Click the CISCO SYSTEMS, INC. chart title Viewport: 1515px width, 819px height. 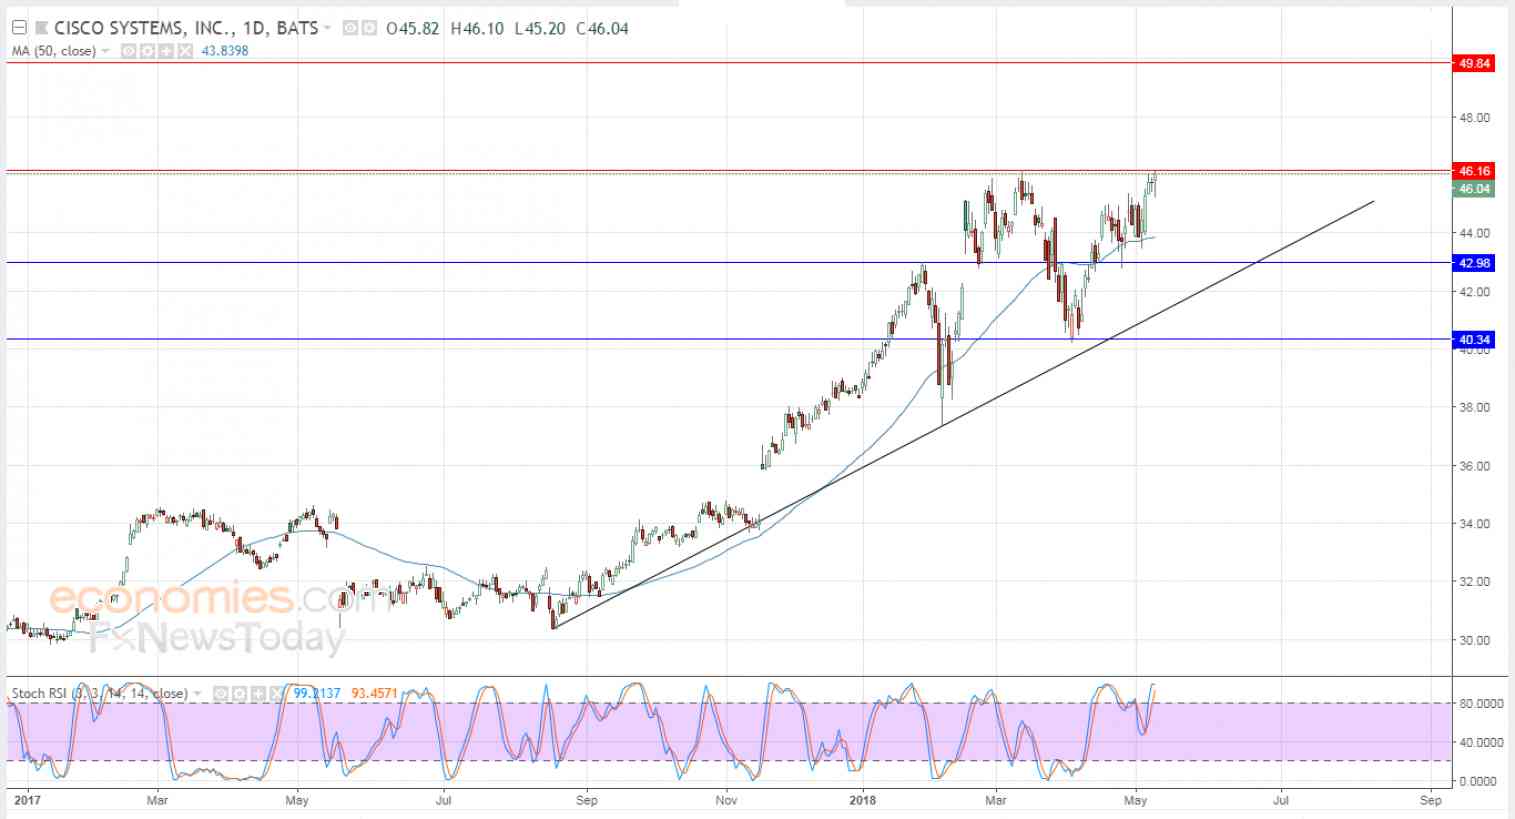pos(186,28)
